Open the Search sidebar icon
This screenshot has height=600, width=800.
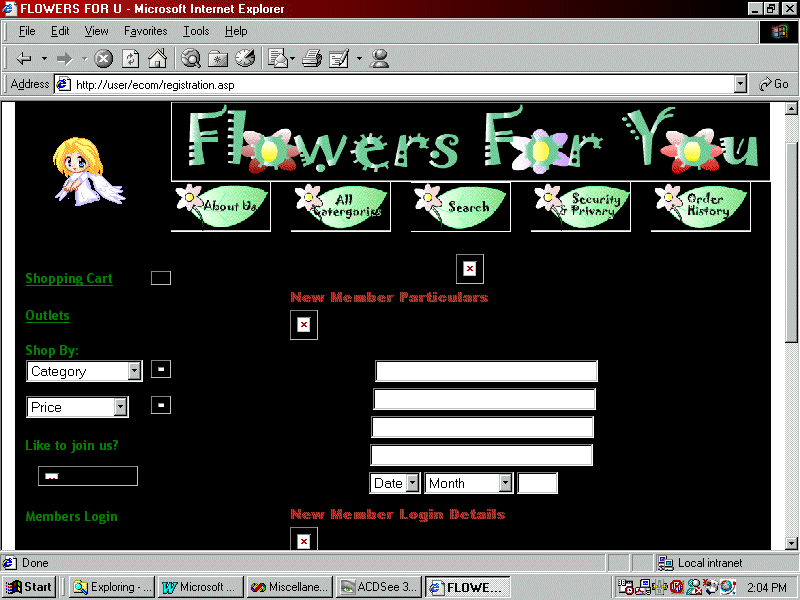[190, 58]
